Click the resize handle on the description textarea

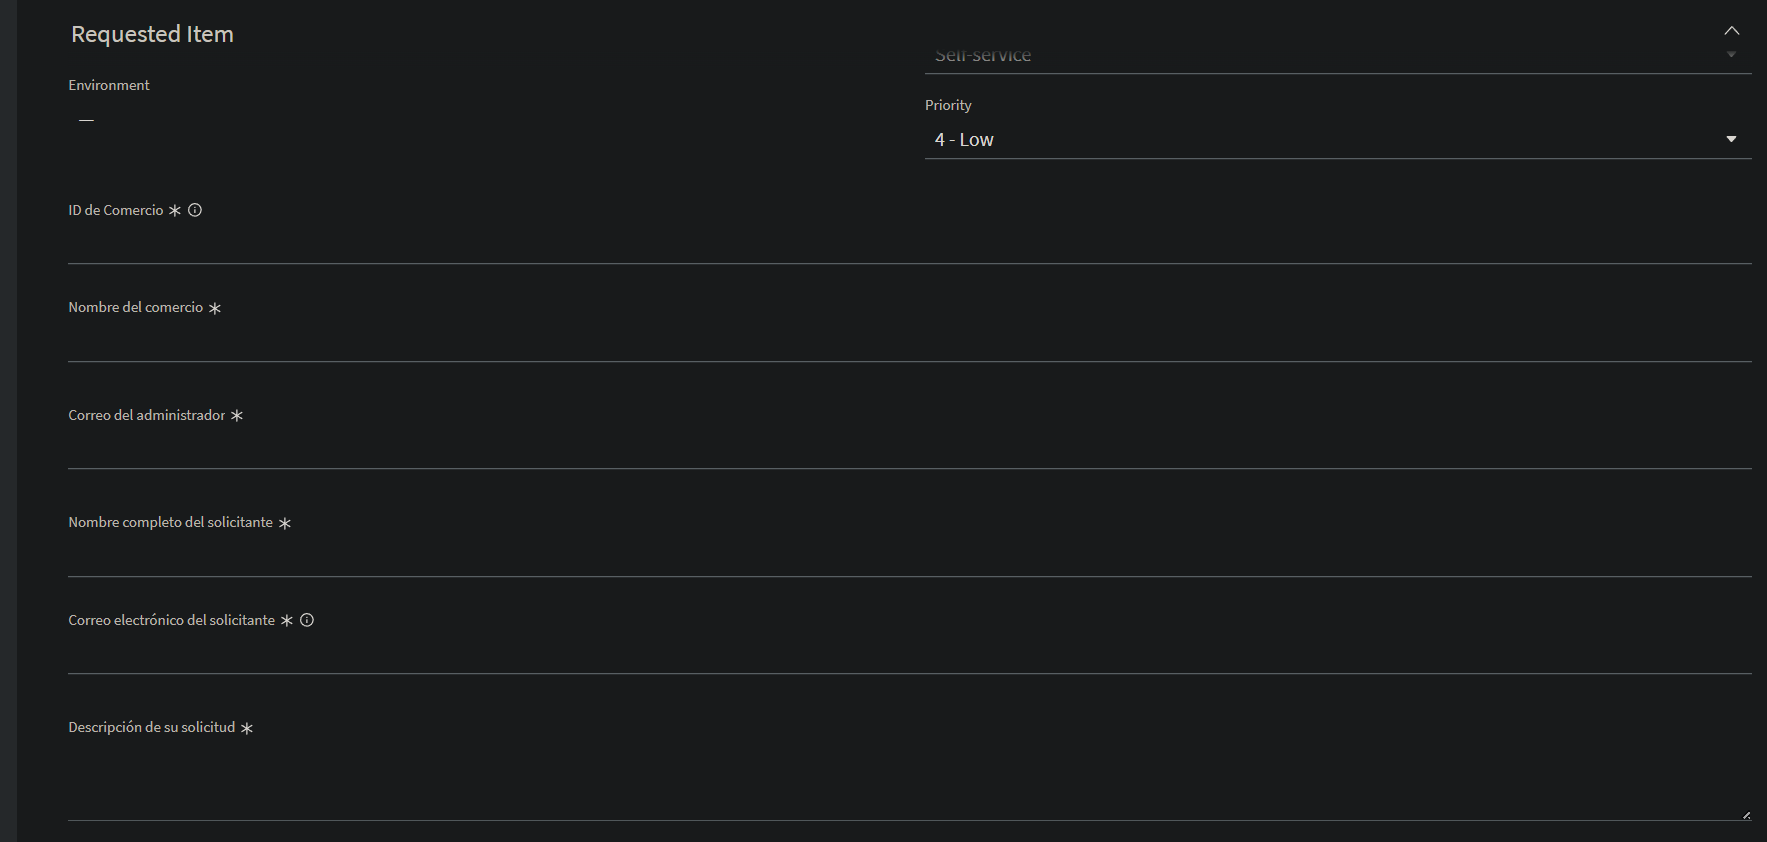pos(1745,815)
